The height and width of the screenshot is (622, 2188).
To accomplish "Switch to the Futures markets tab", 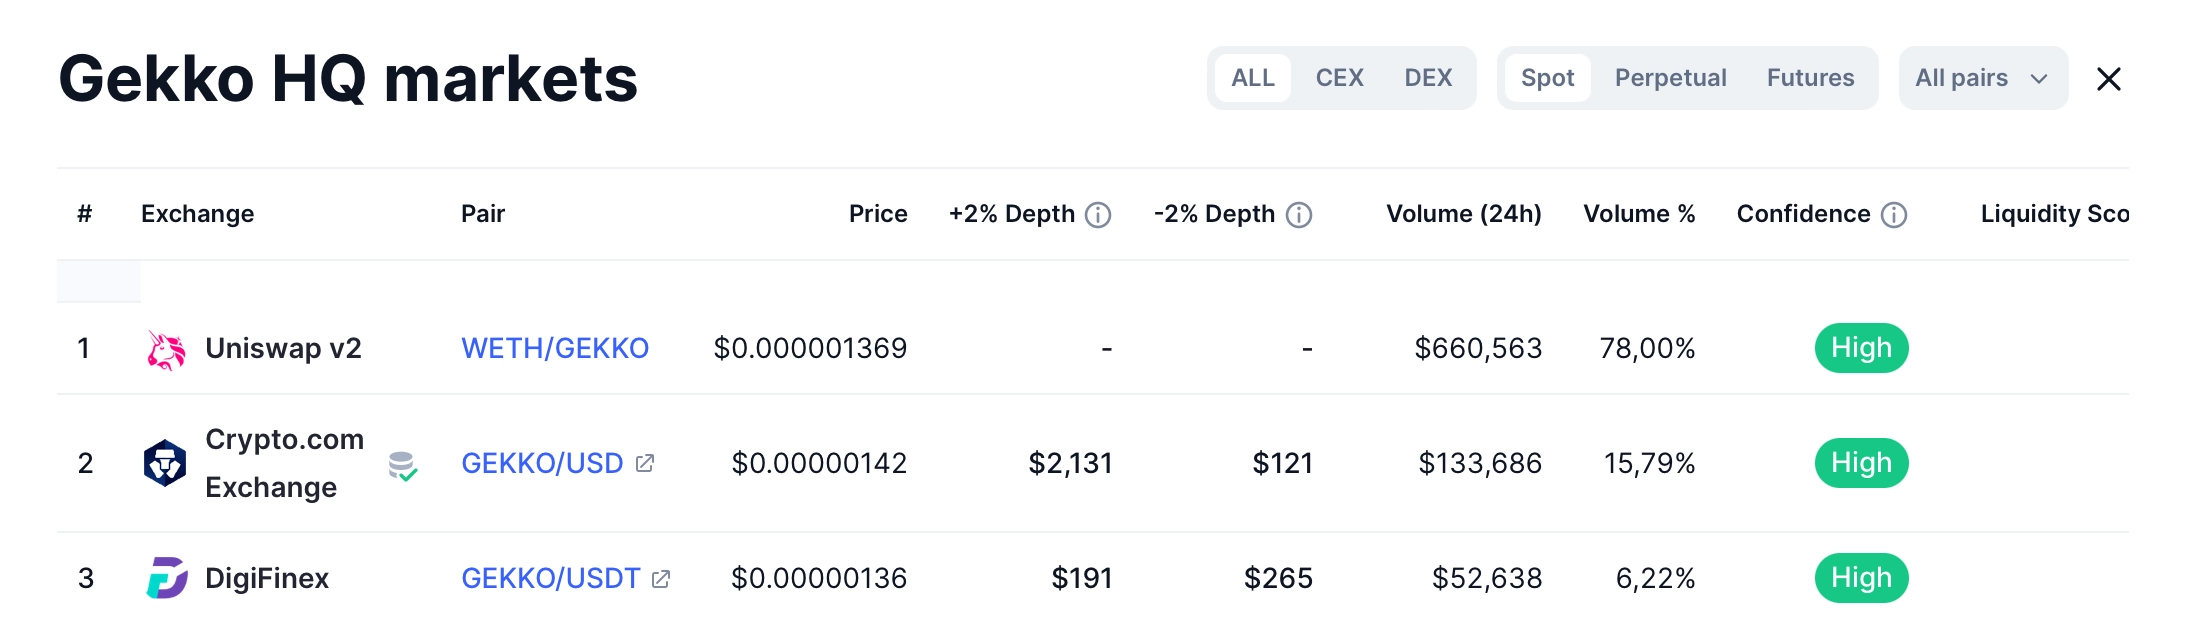I will (1810, 78).
